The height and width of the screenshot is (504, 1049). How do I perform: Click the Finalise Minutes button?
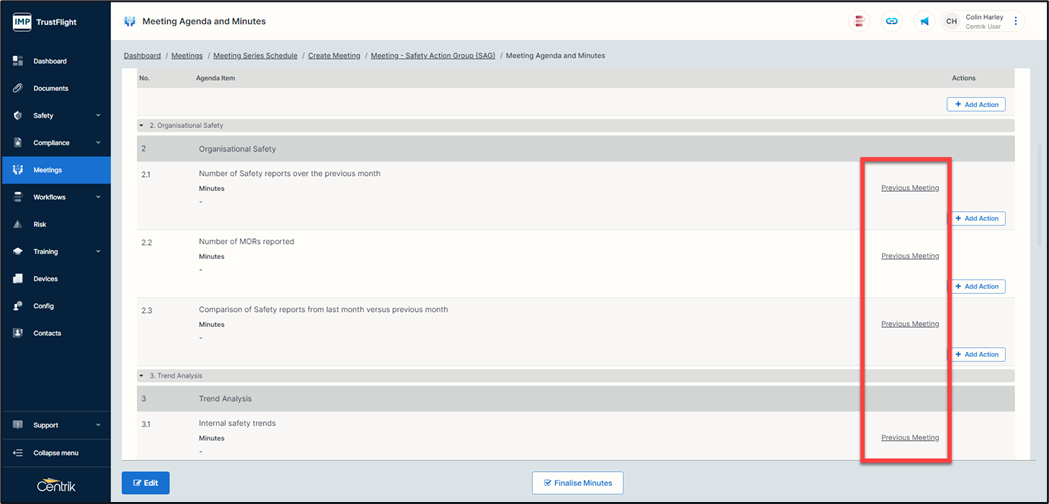(x=578, y=483)
